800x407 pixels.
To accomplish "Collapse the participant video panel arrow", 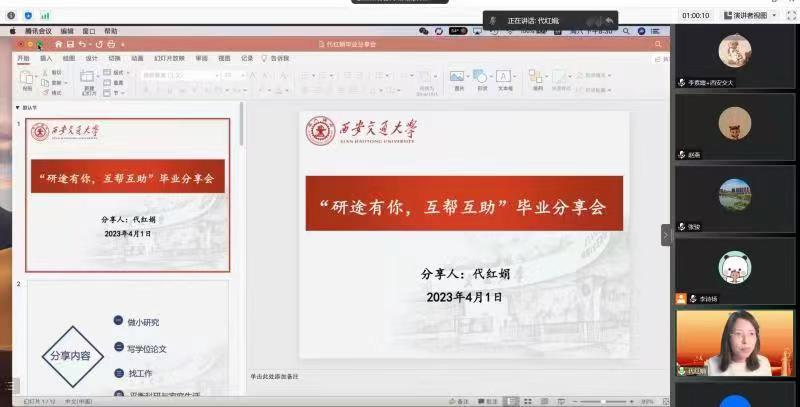I will point(666,235).
